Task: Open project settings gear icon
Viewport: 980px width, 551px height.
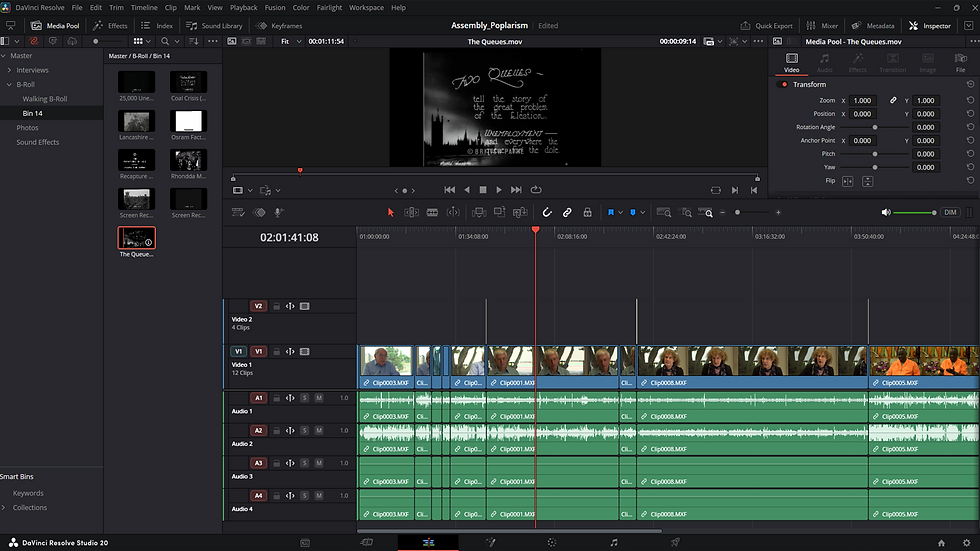Action: tap(966, 542)
